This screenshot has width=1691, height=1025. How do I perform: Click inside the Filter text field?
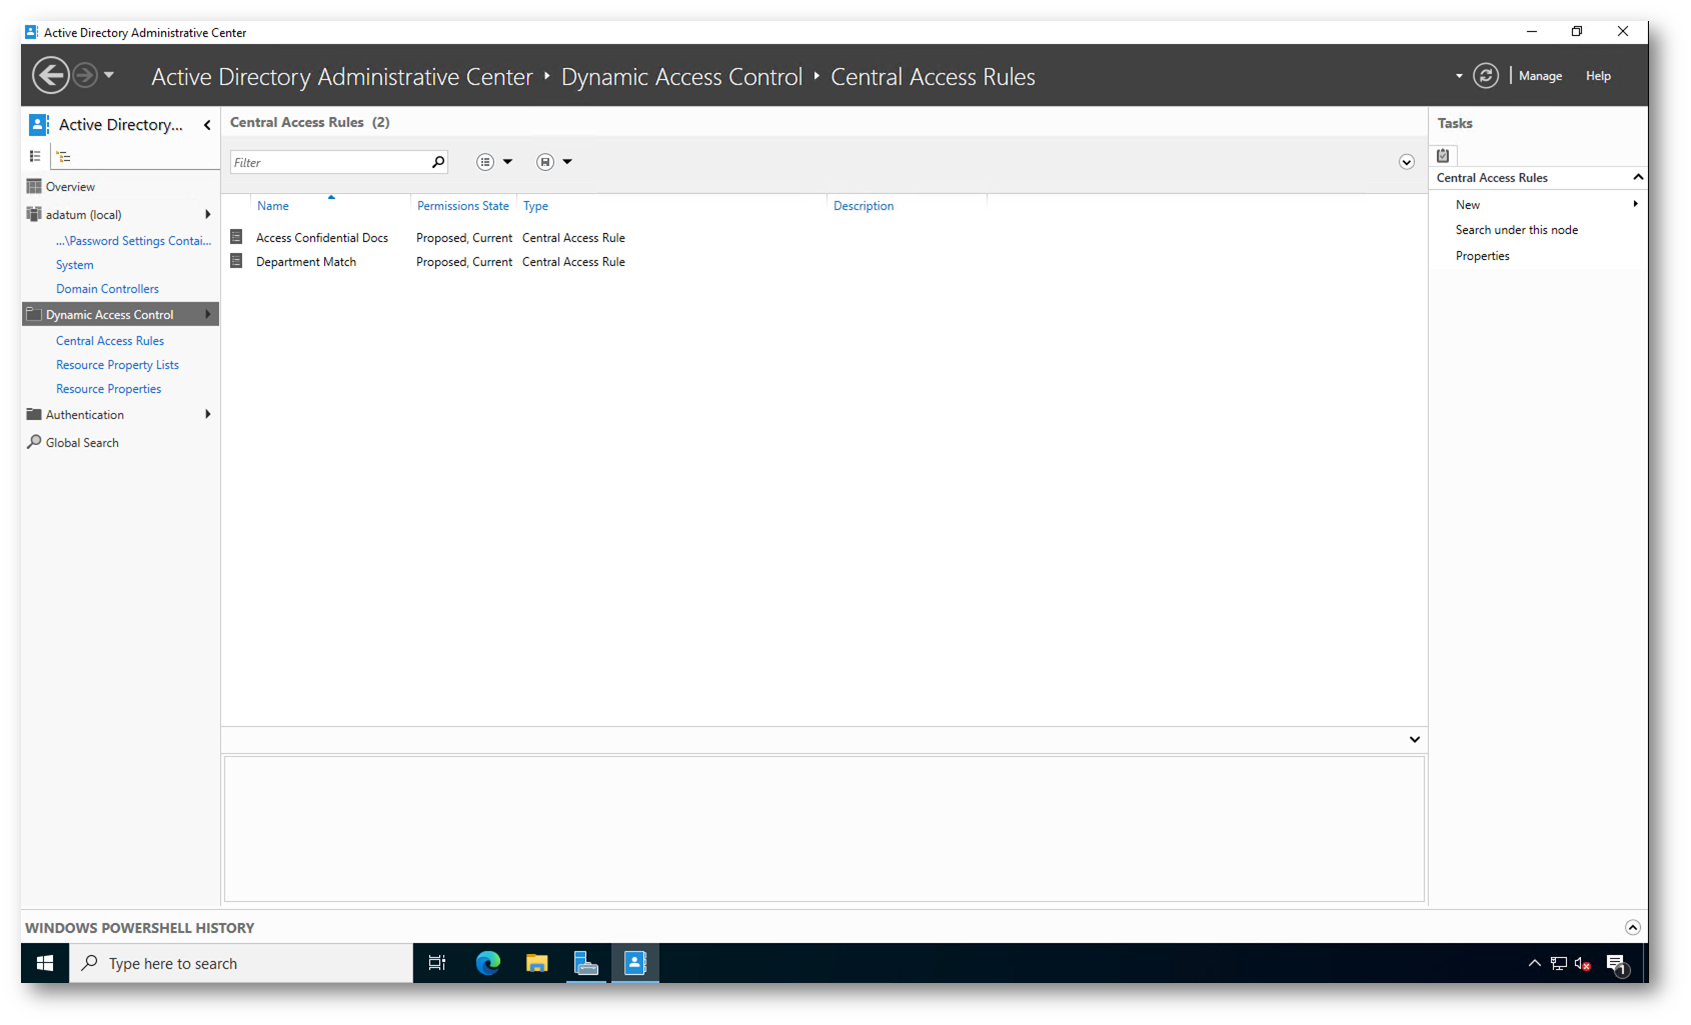click(328, 162)
